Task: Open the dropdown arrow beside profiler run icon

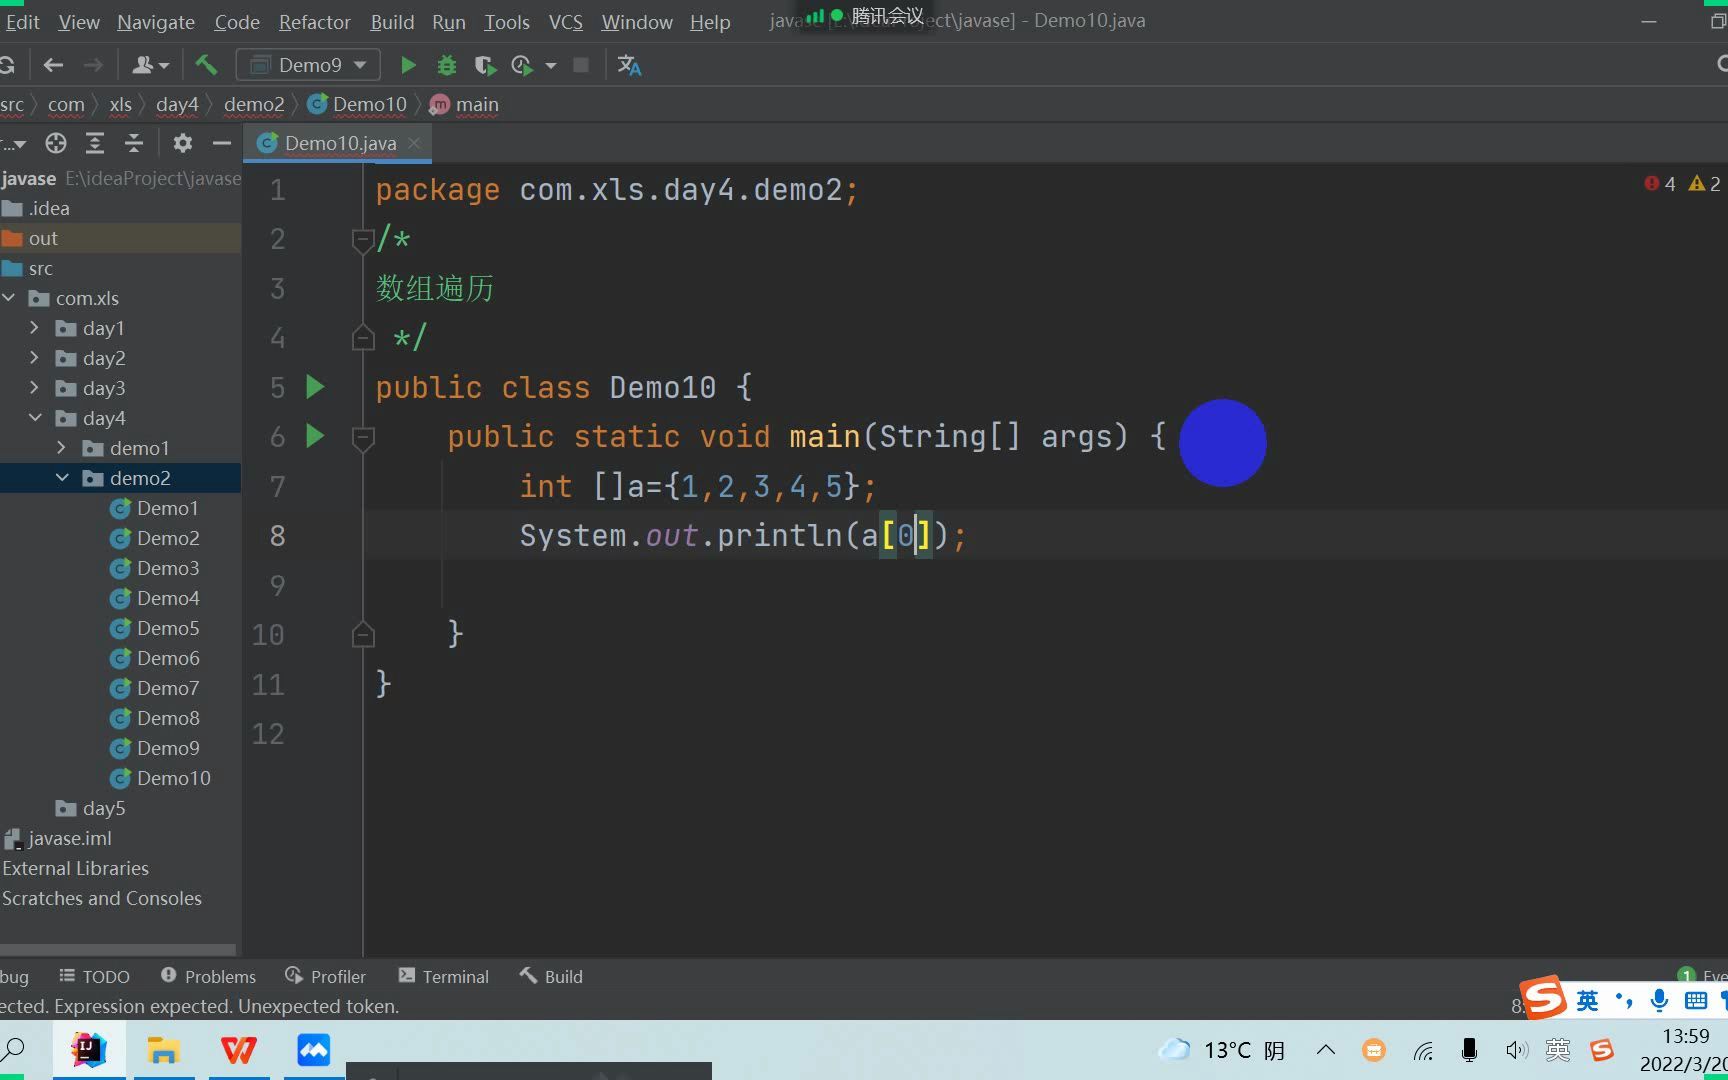Action: [550, 65]
